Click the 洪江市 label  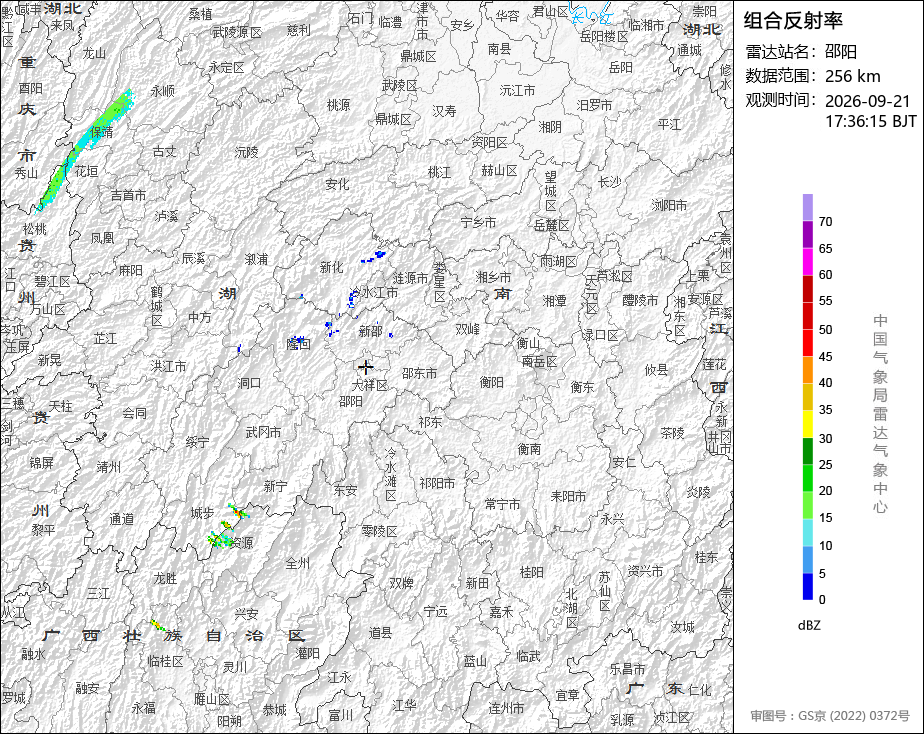[169, 366]
